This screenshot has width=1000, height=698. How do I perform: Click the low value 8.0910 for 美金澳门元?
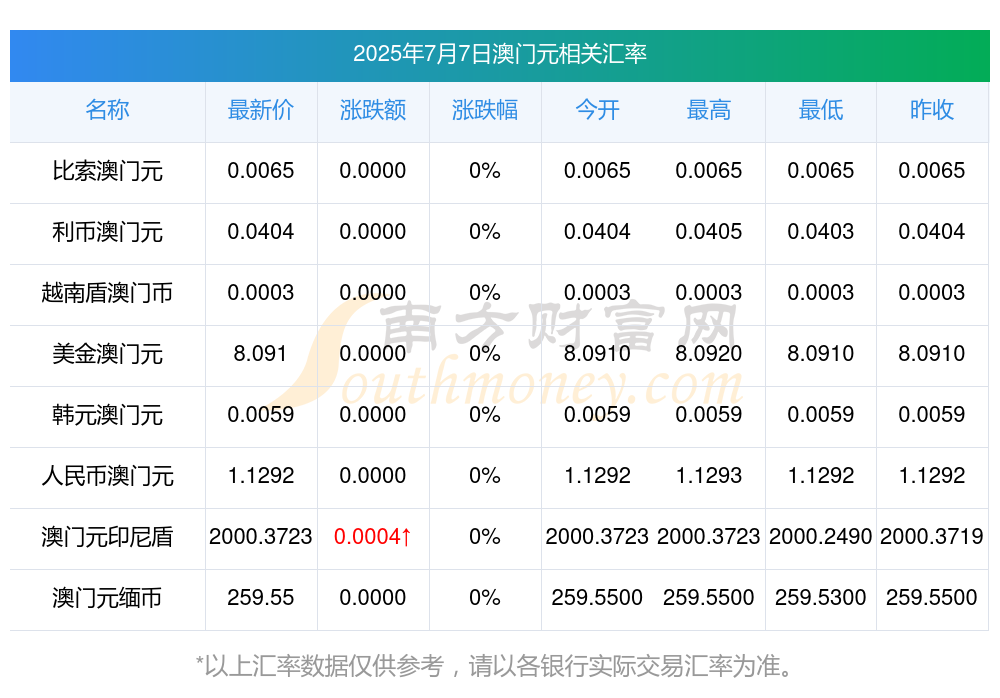coord(821,353)
